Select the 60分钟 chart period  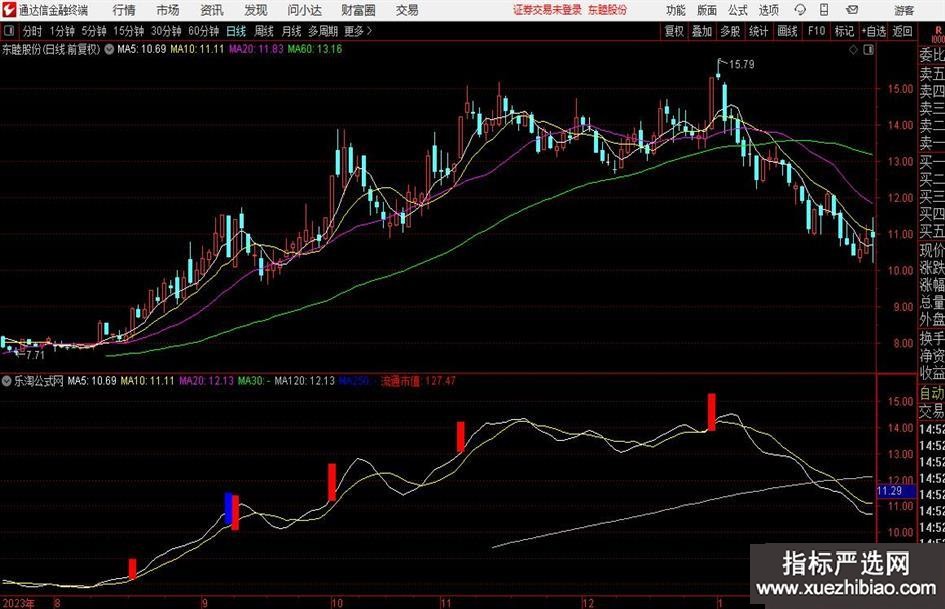point(202,31)
